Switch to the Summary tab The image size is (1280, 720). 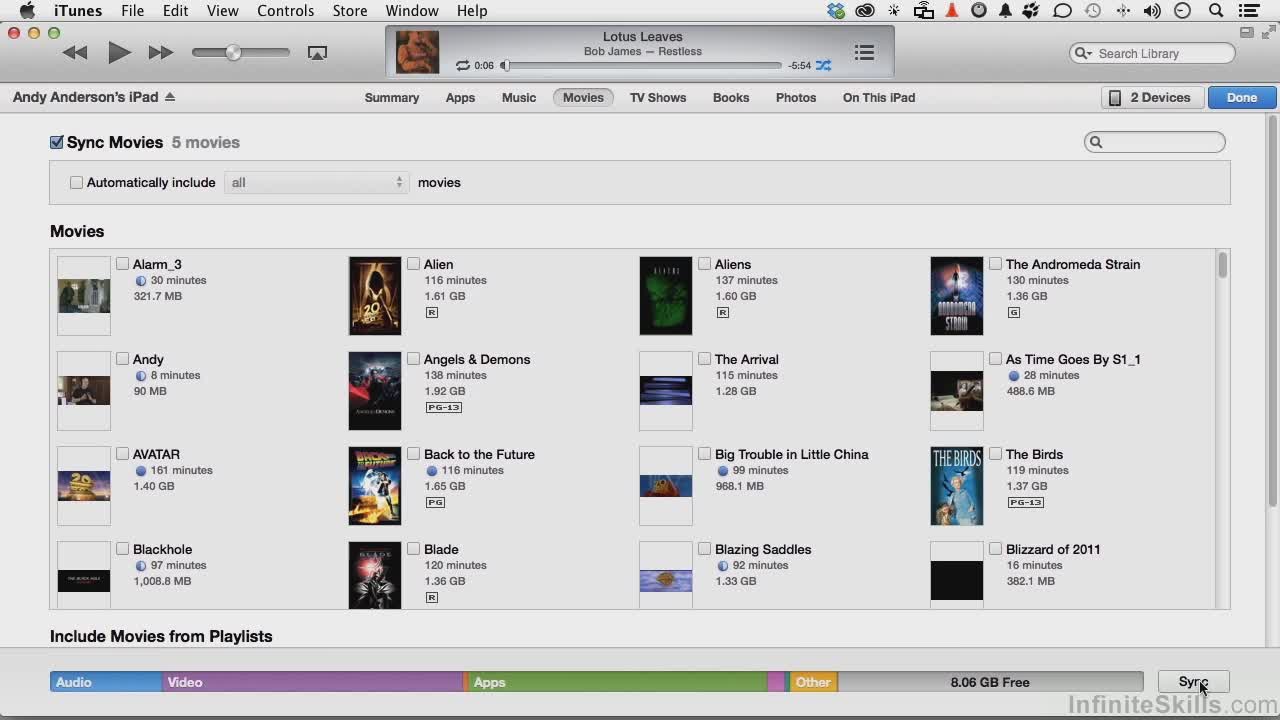tap(392, 97)
